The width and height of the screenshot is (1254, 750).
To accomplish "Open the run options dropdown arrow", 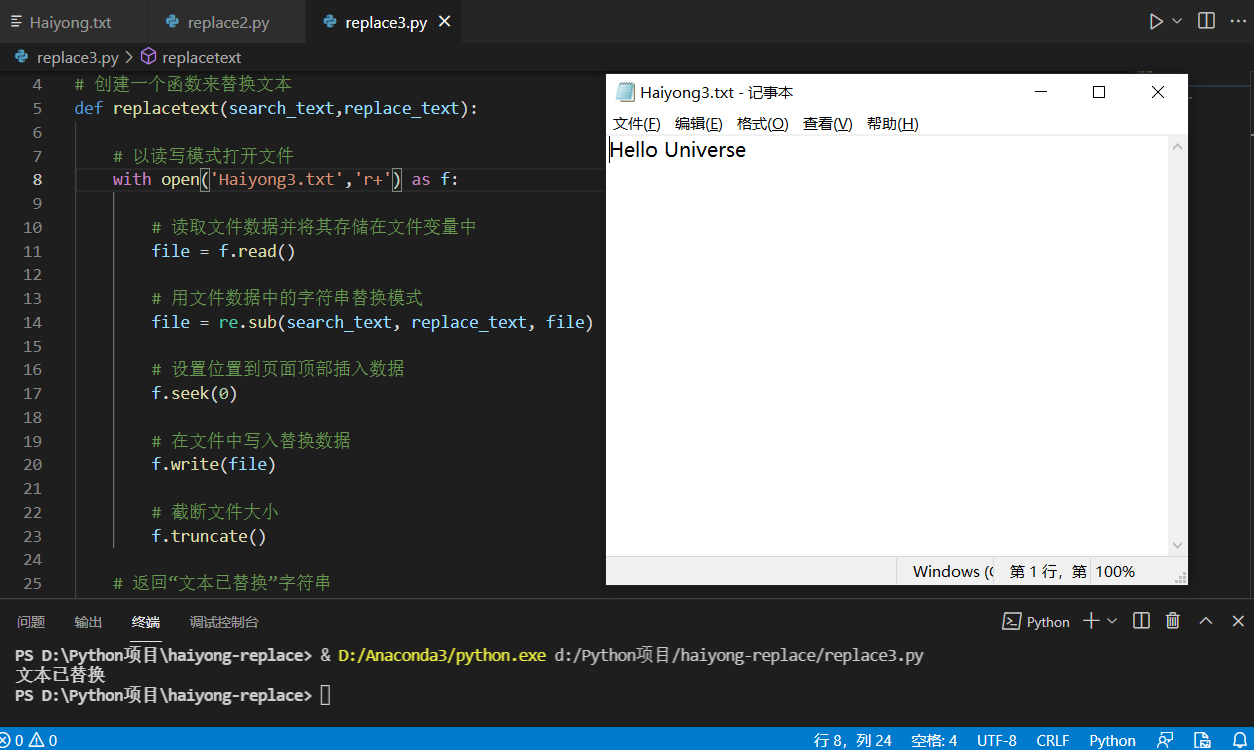I will 1177,21.
